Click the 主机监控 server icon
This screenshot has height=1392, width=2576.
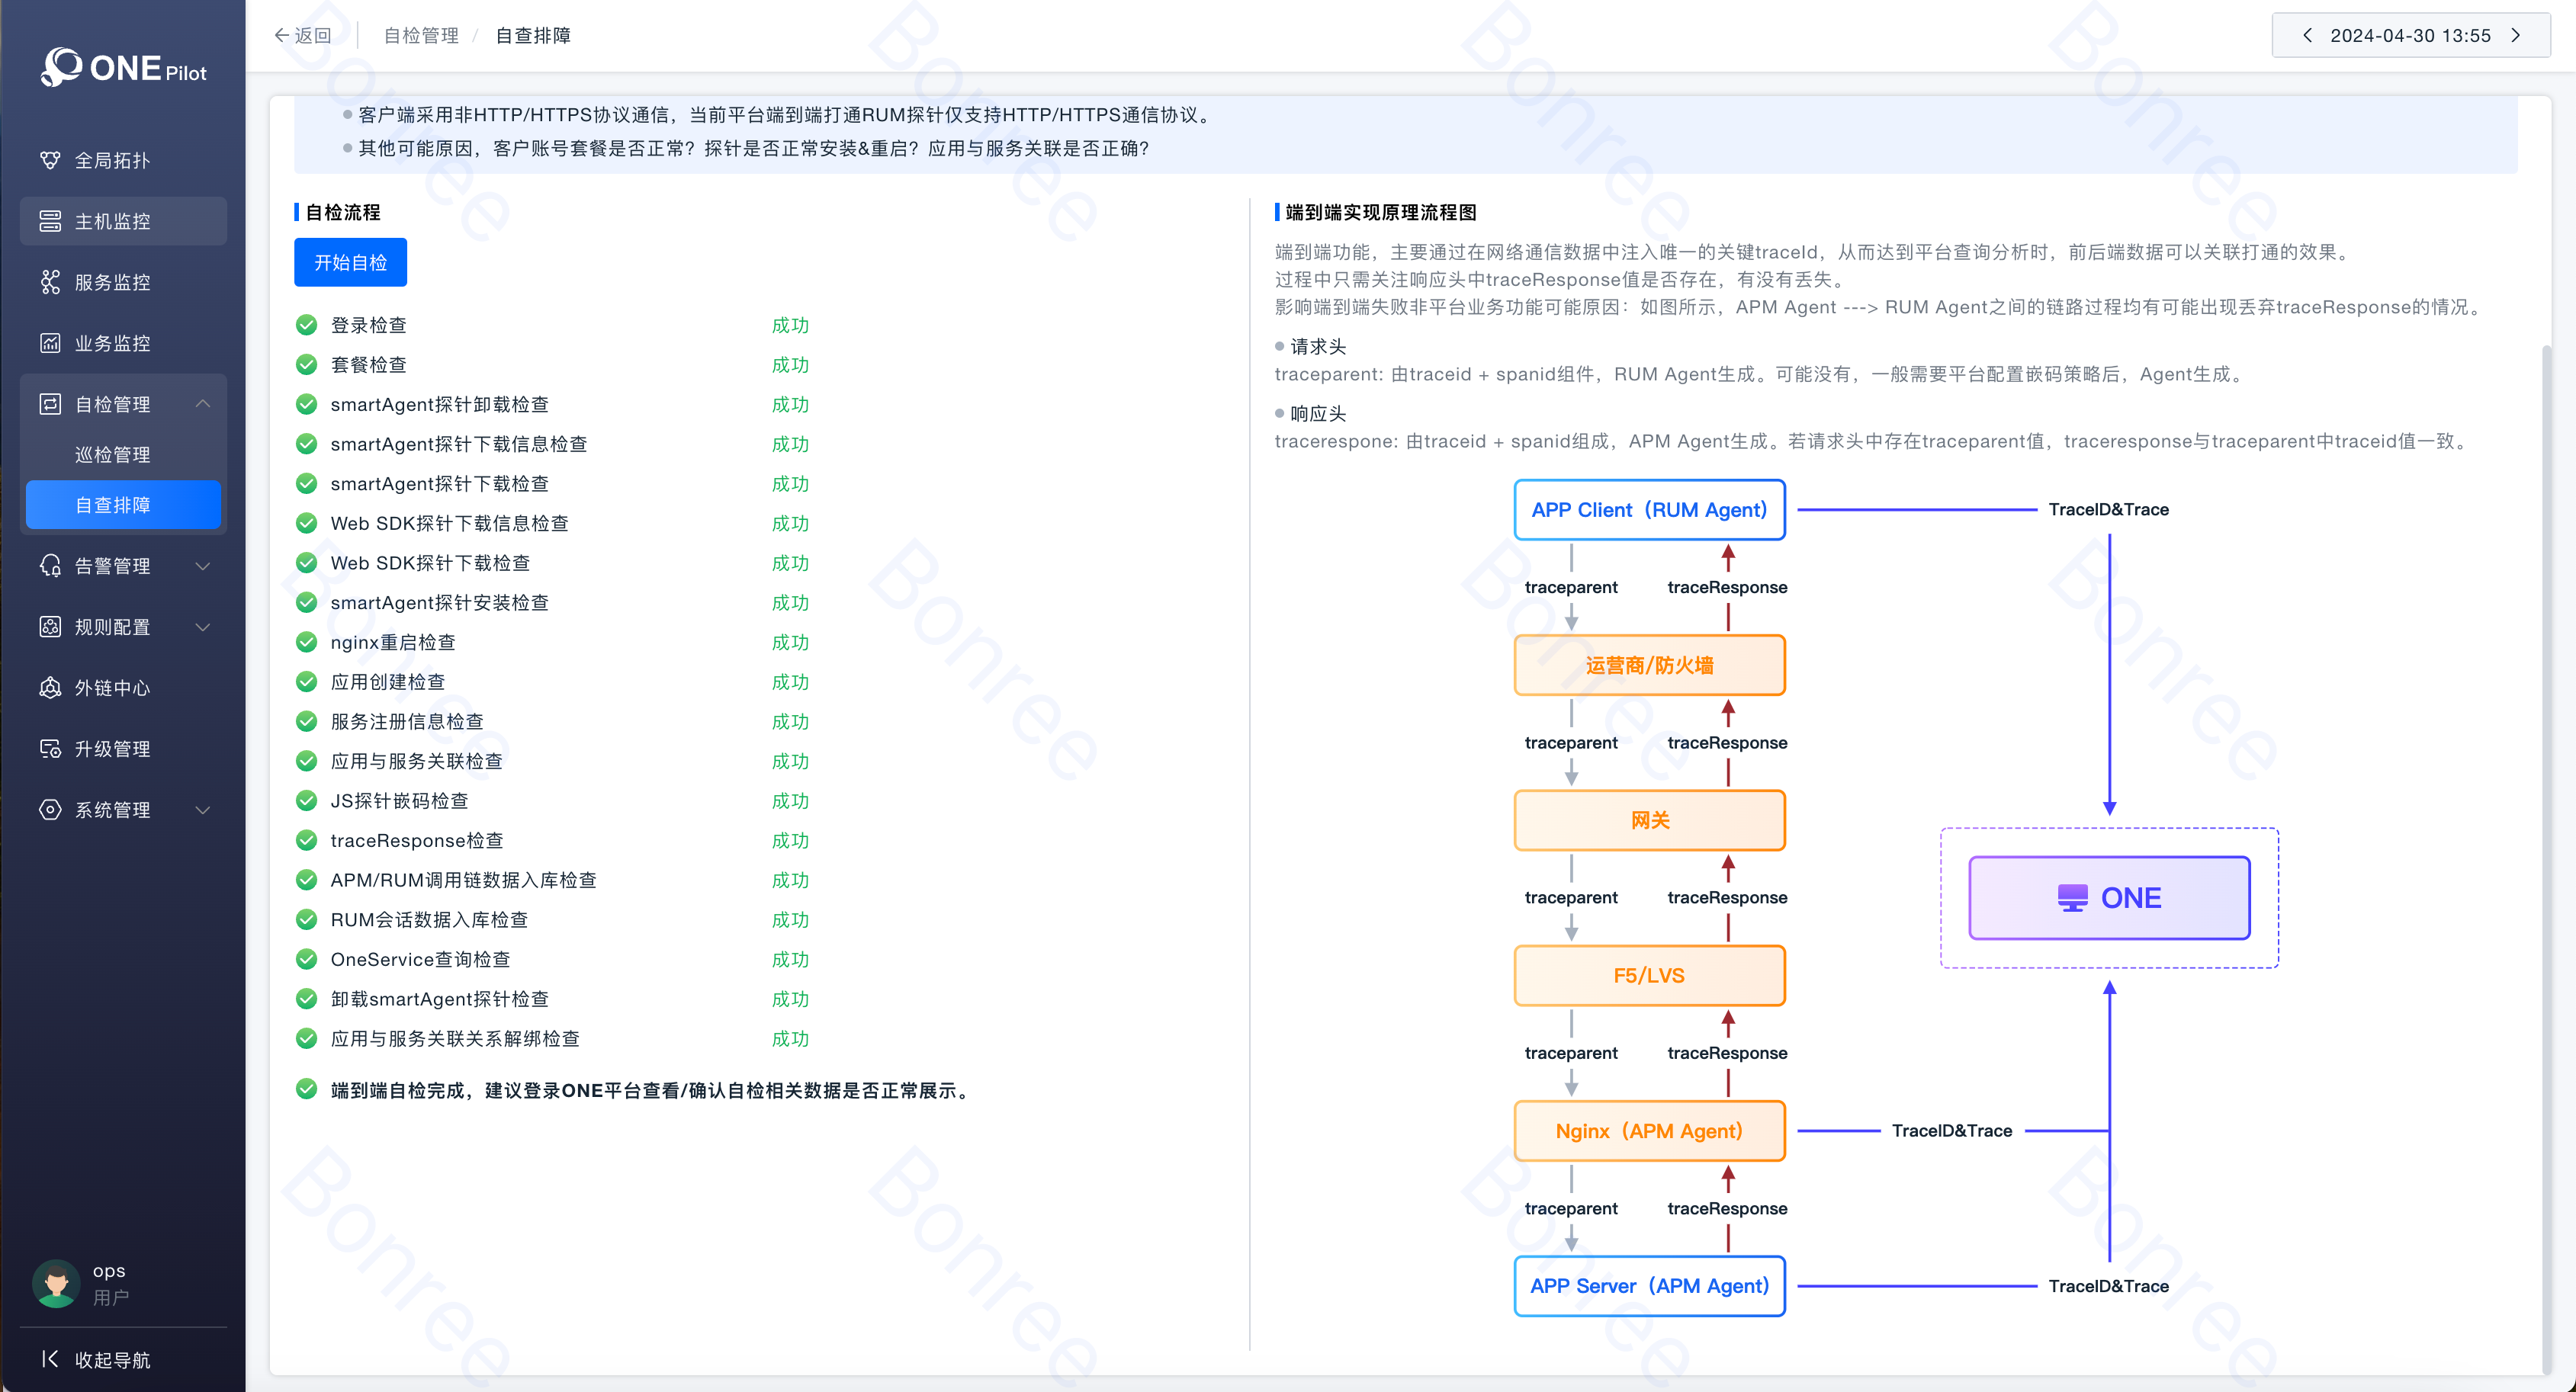coord(50,221)
